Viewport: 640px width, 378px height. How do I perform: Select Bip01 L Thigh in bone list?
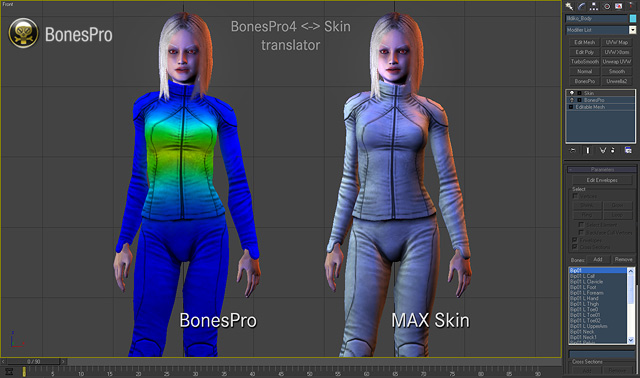click(584, 304)
